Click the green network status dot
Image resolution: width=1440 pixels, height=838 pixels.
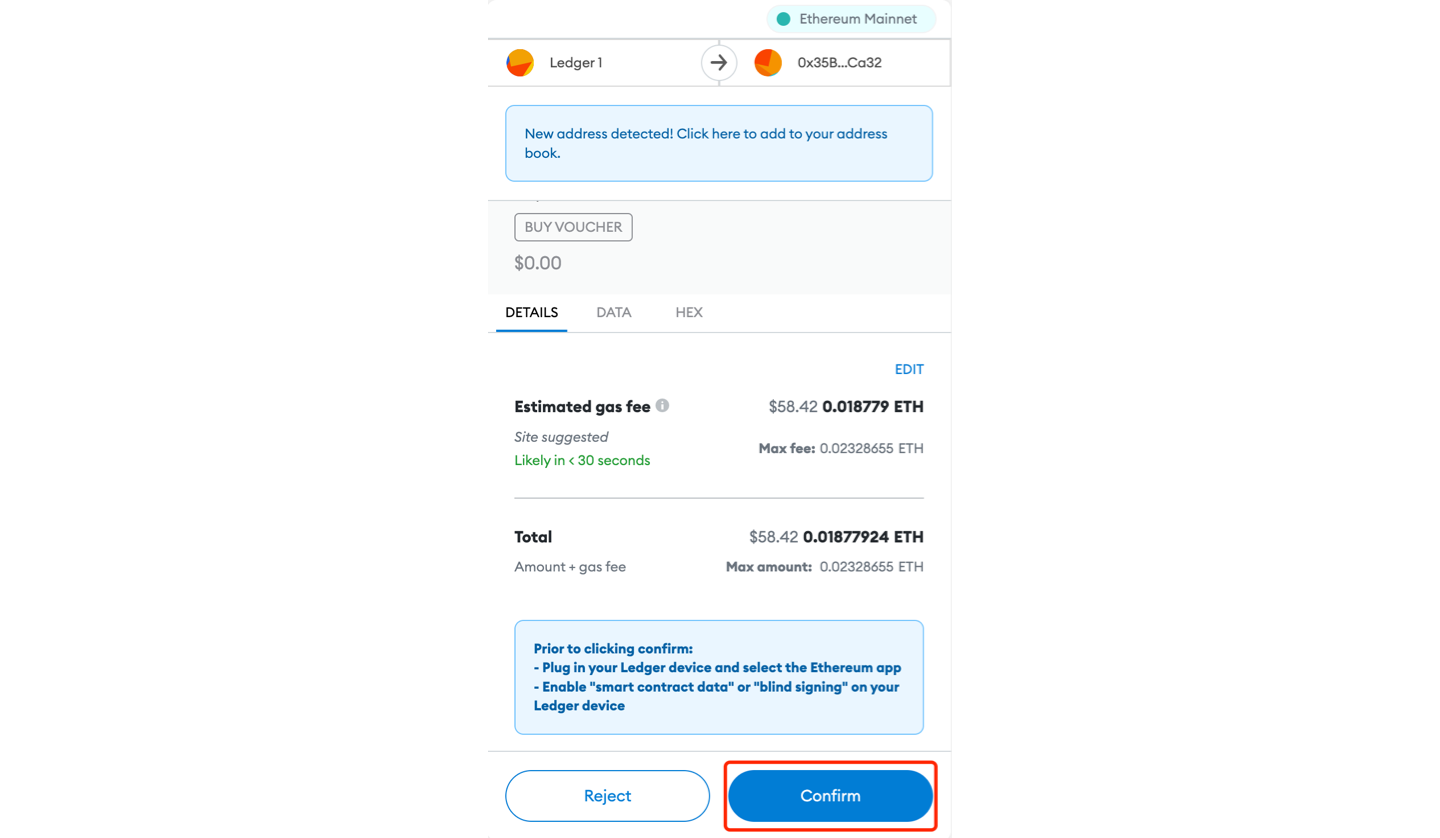pyautogui.click(x=784, y=19)
